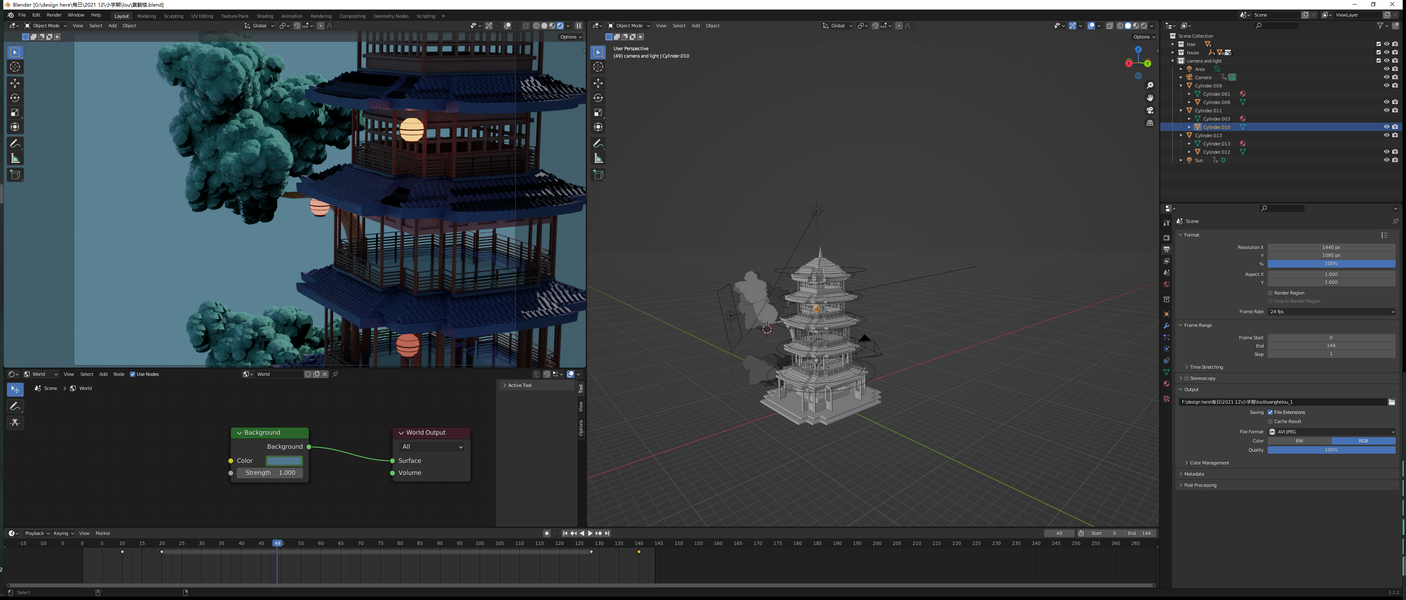This screenshot has height=600, width=1406.
Task: Select the Cursor tool in left viewport
Action: click(x=15, y=67)
